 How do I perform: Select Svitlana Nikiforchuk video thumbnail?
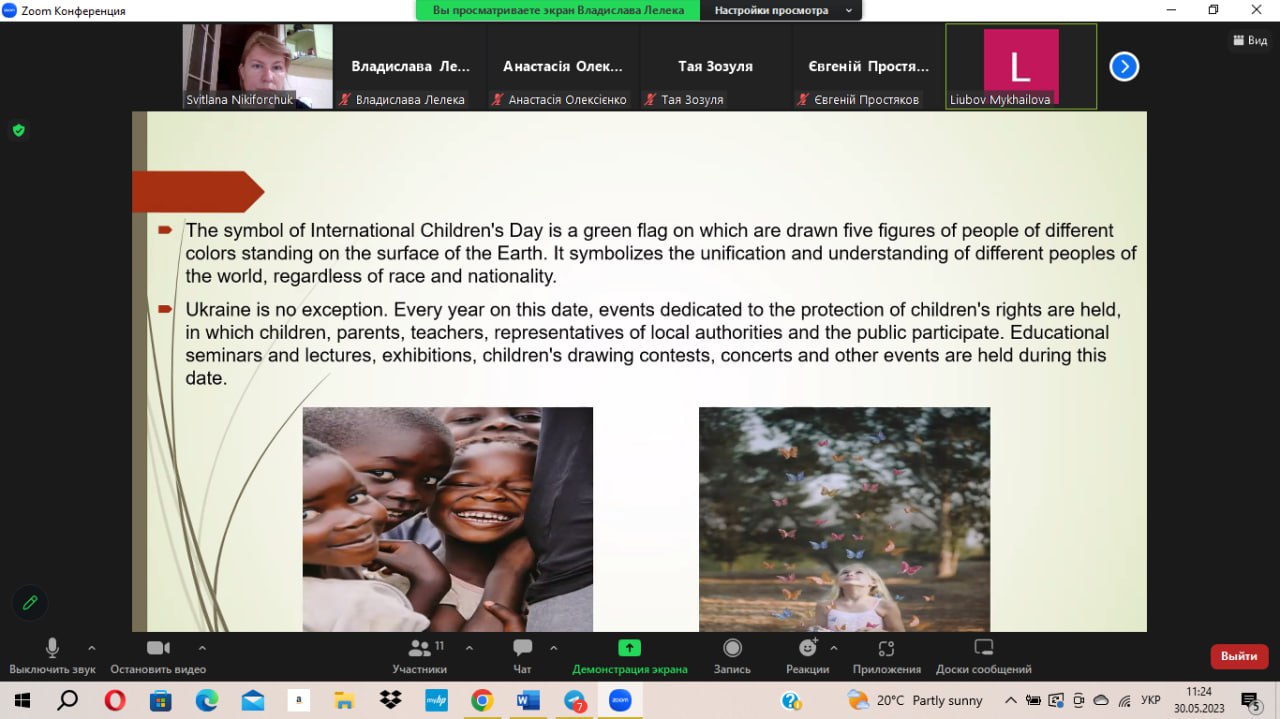[x=258, y=66]
